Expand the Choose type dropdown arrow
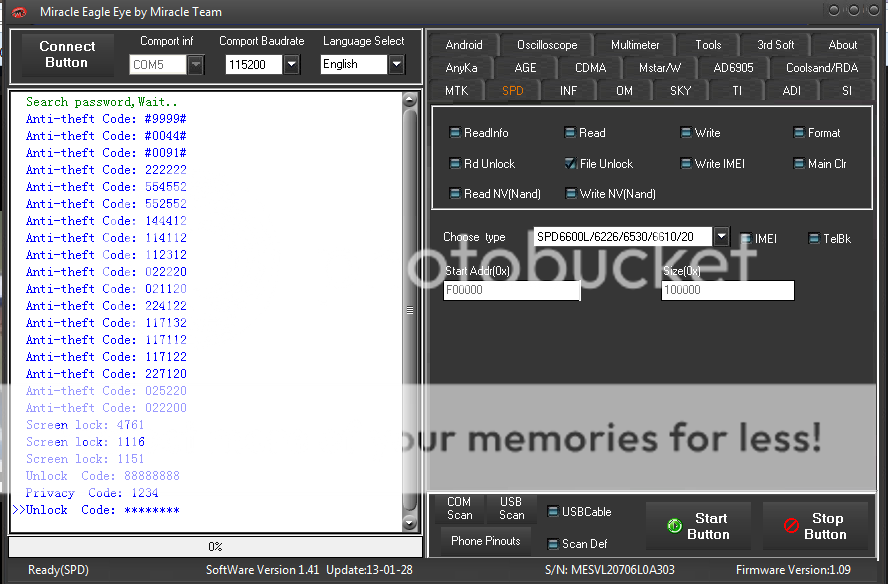This screenshot has height=584, width=888. click(721, 236)
